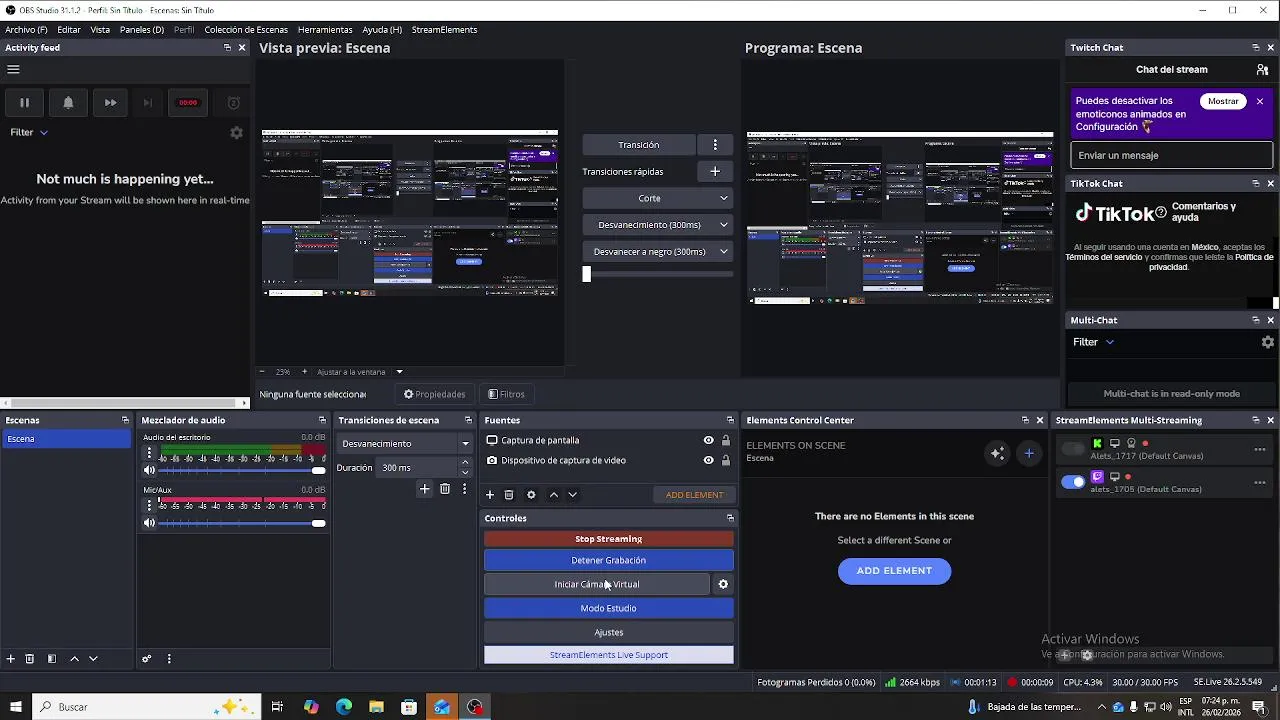1280x720 pixels.
Task: Open scene filters icon in Escenas toolbar
Action: [x=51, y=659]
